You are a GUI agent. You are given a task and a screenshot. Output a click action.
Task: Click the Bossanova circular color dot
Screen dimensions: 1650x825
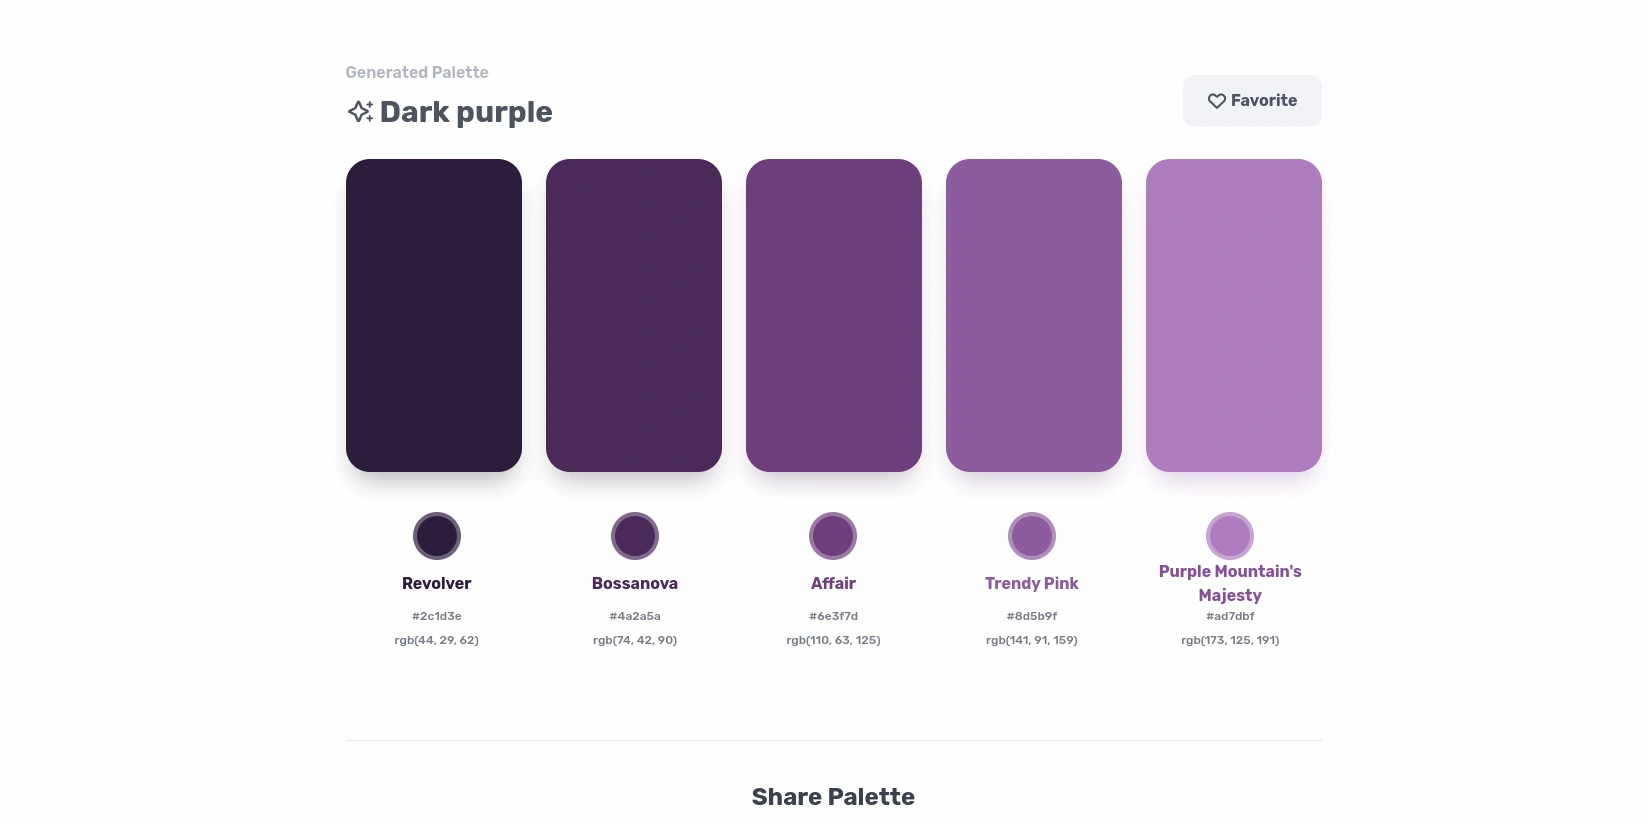point(635,536)
